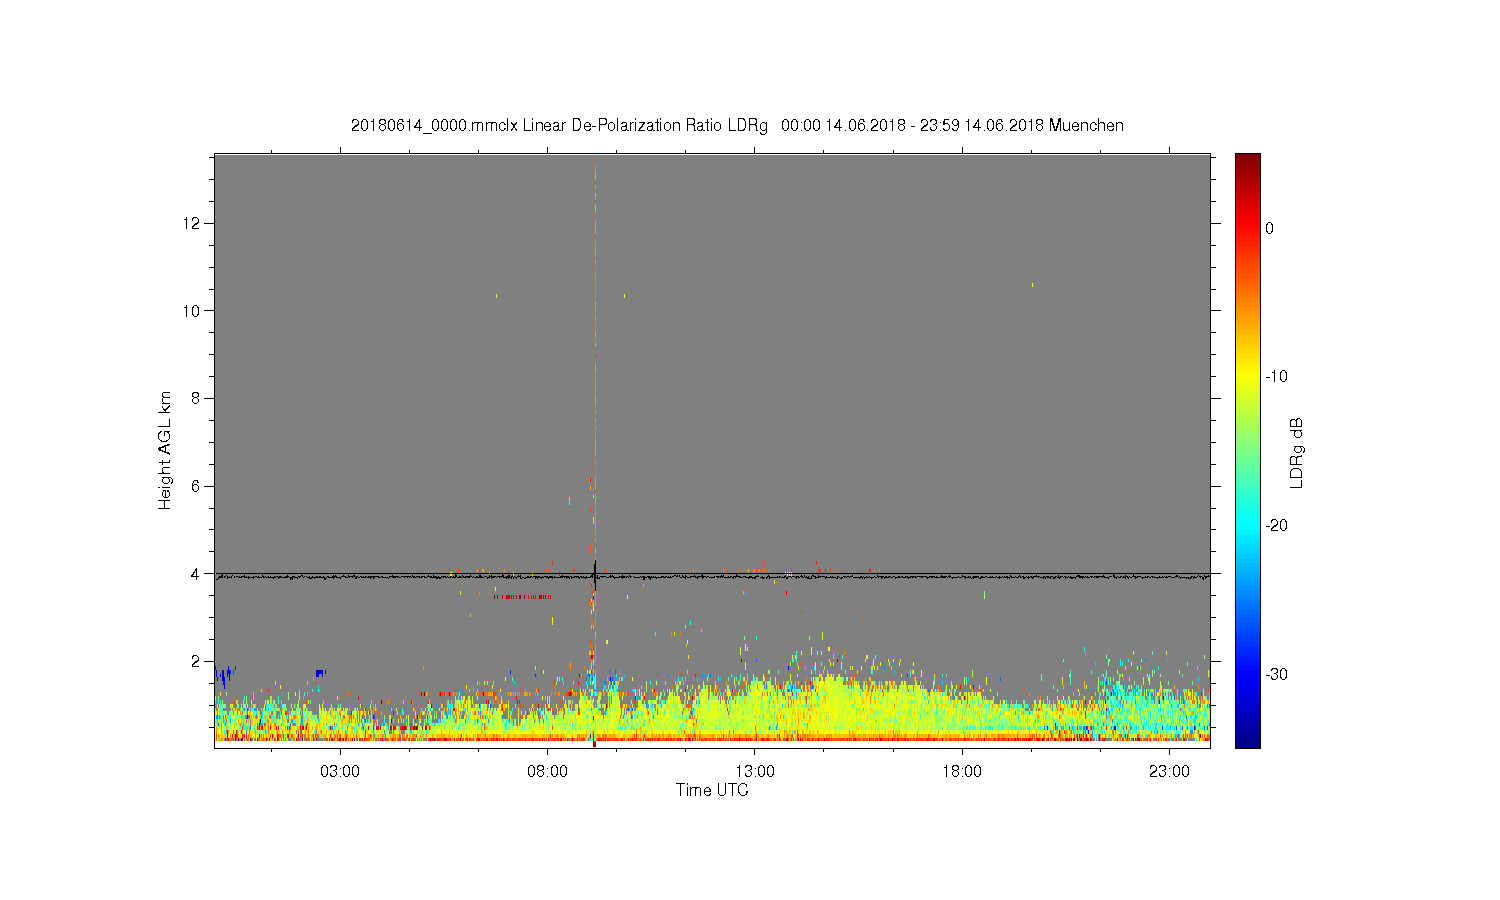Viewport: 1500px width, 900px height.
Task: Click the height axis label '6'
Action: (196, 486)
